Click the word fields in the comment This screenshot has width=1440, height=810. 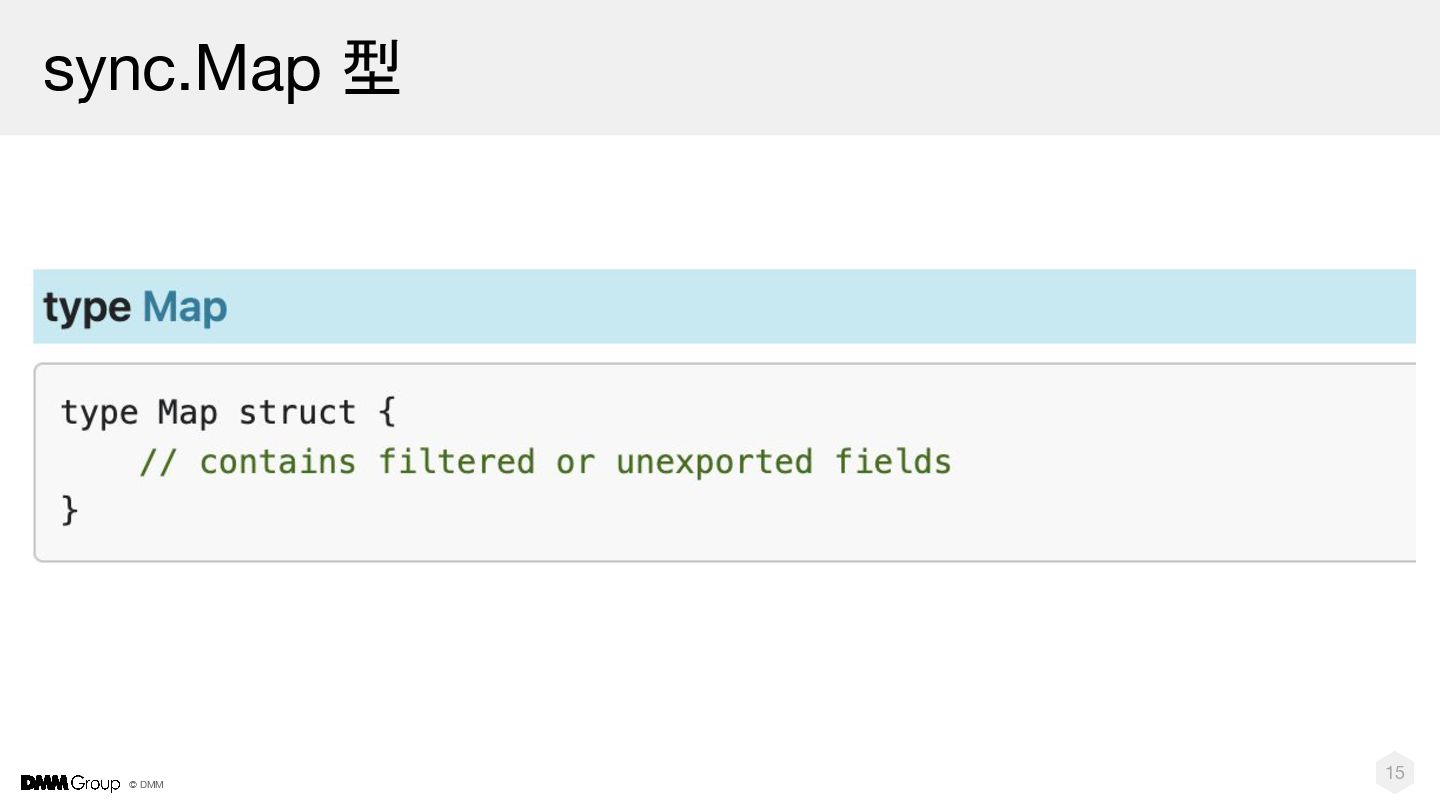pyautogui.click(x=893, y=461)
